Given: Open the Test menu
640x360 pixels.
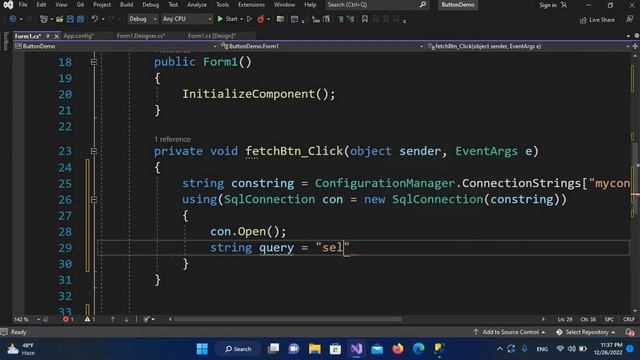Looking at the screenshot, I should click(173, 5).
